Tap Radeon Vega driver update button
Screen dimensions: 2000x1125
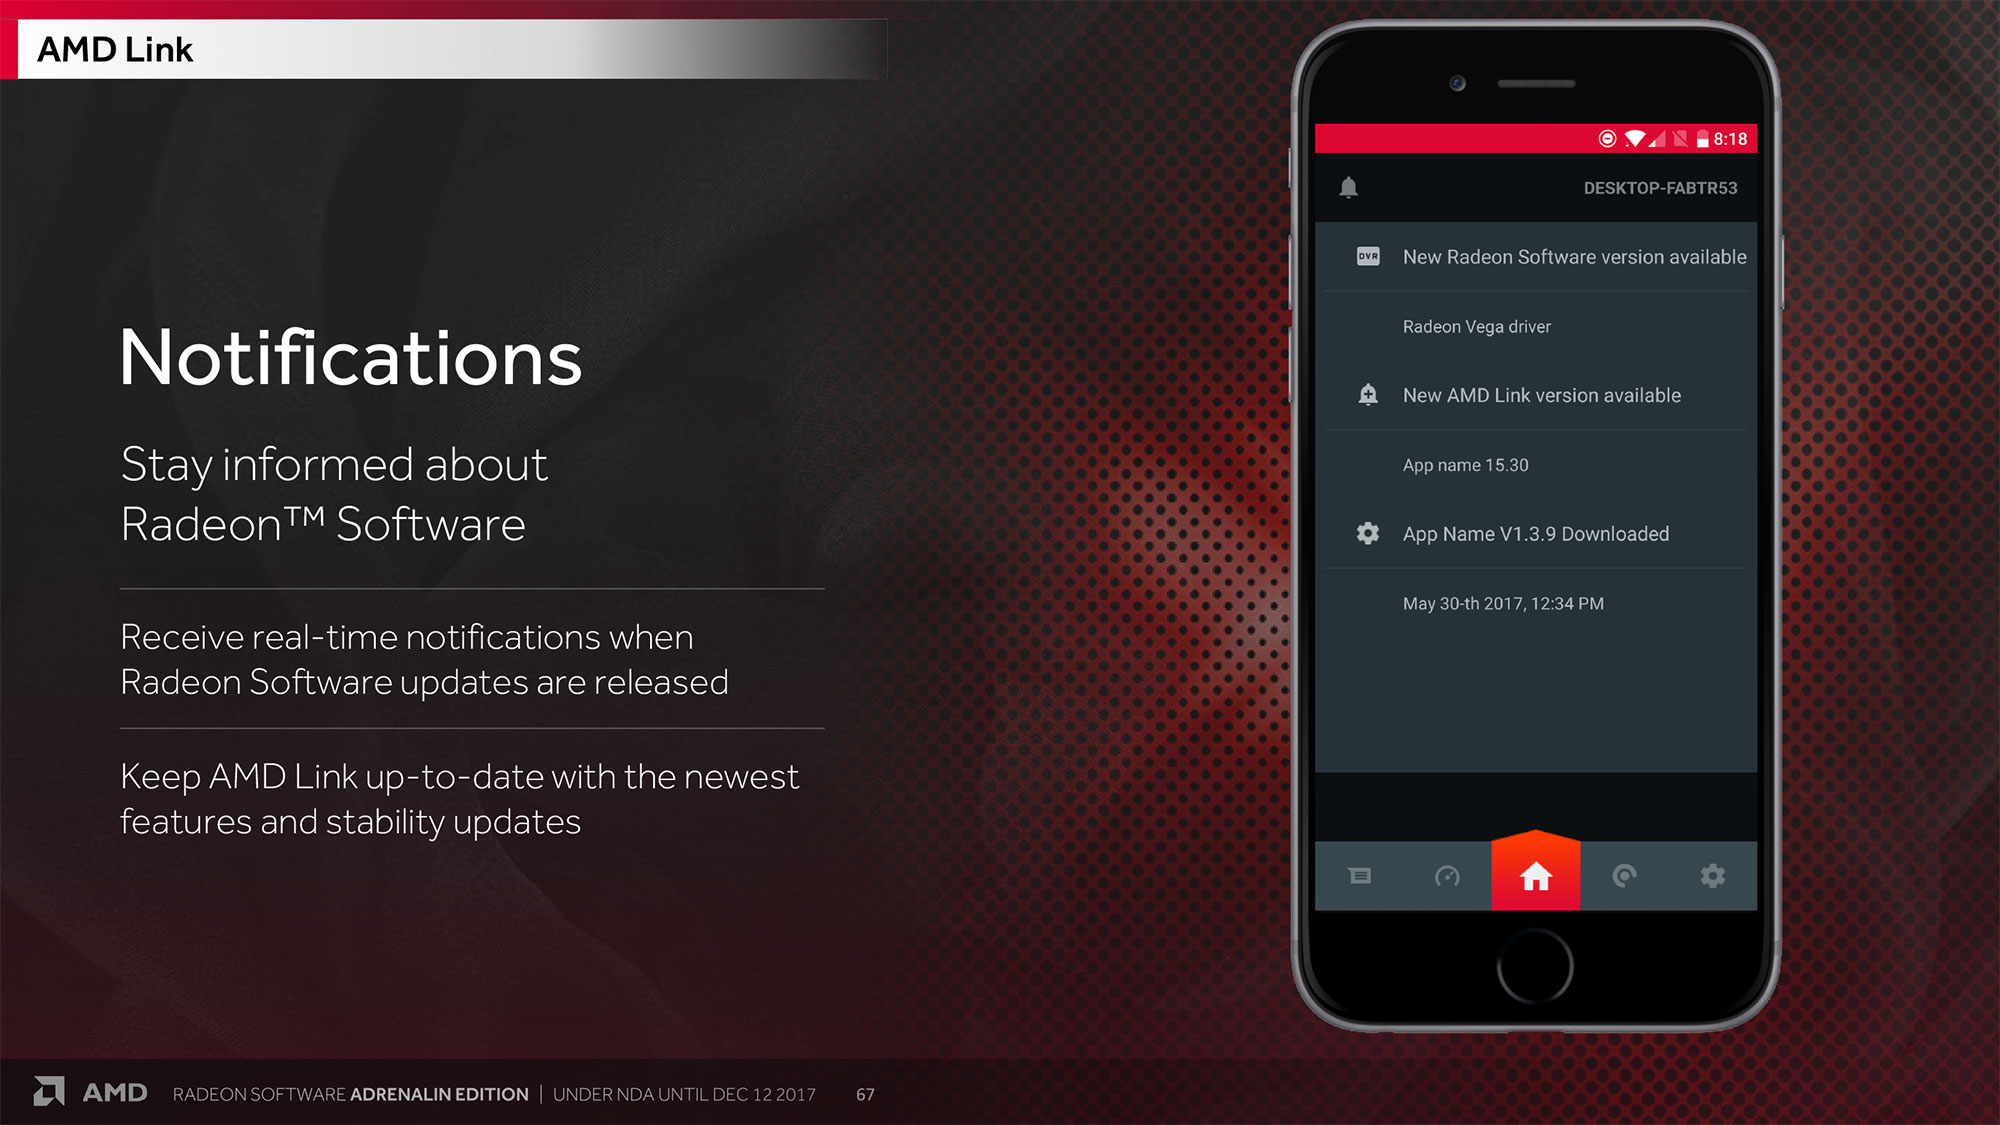click(x=1537, y=326)
